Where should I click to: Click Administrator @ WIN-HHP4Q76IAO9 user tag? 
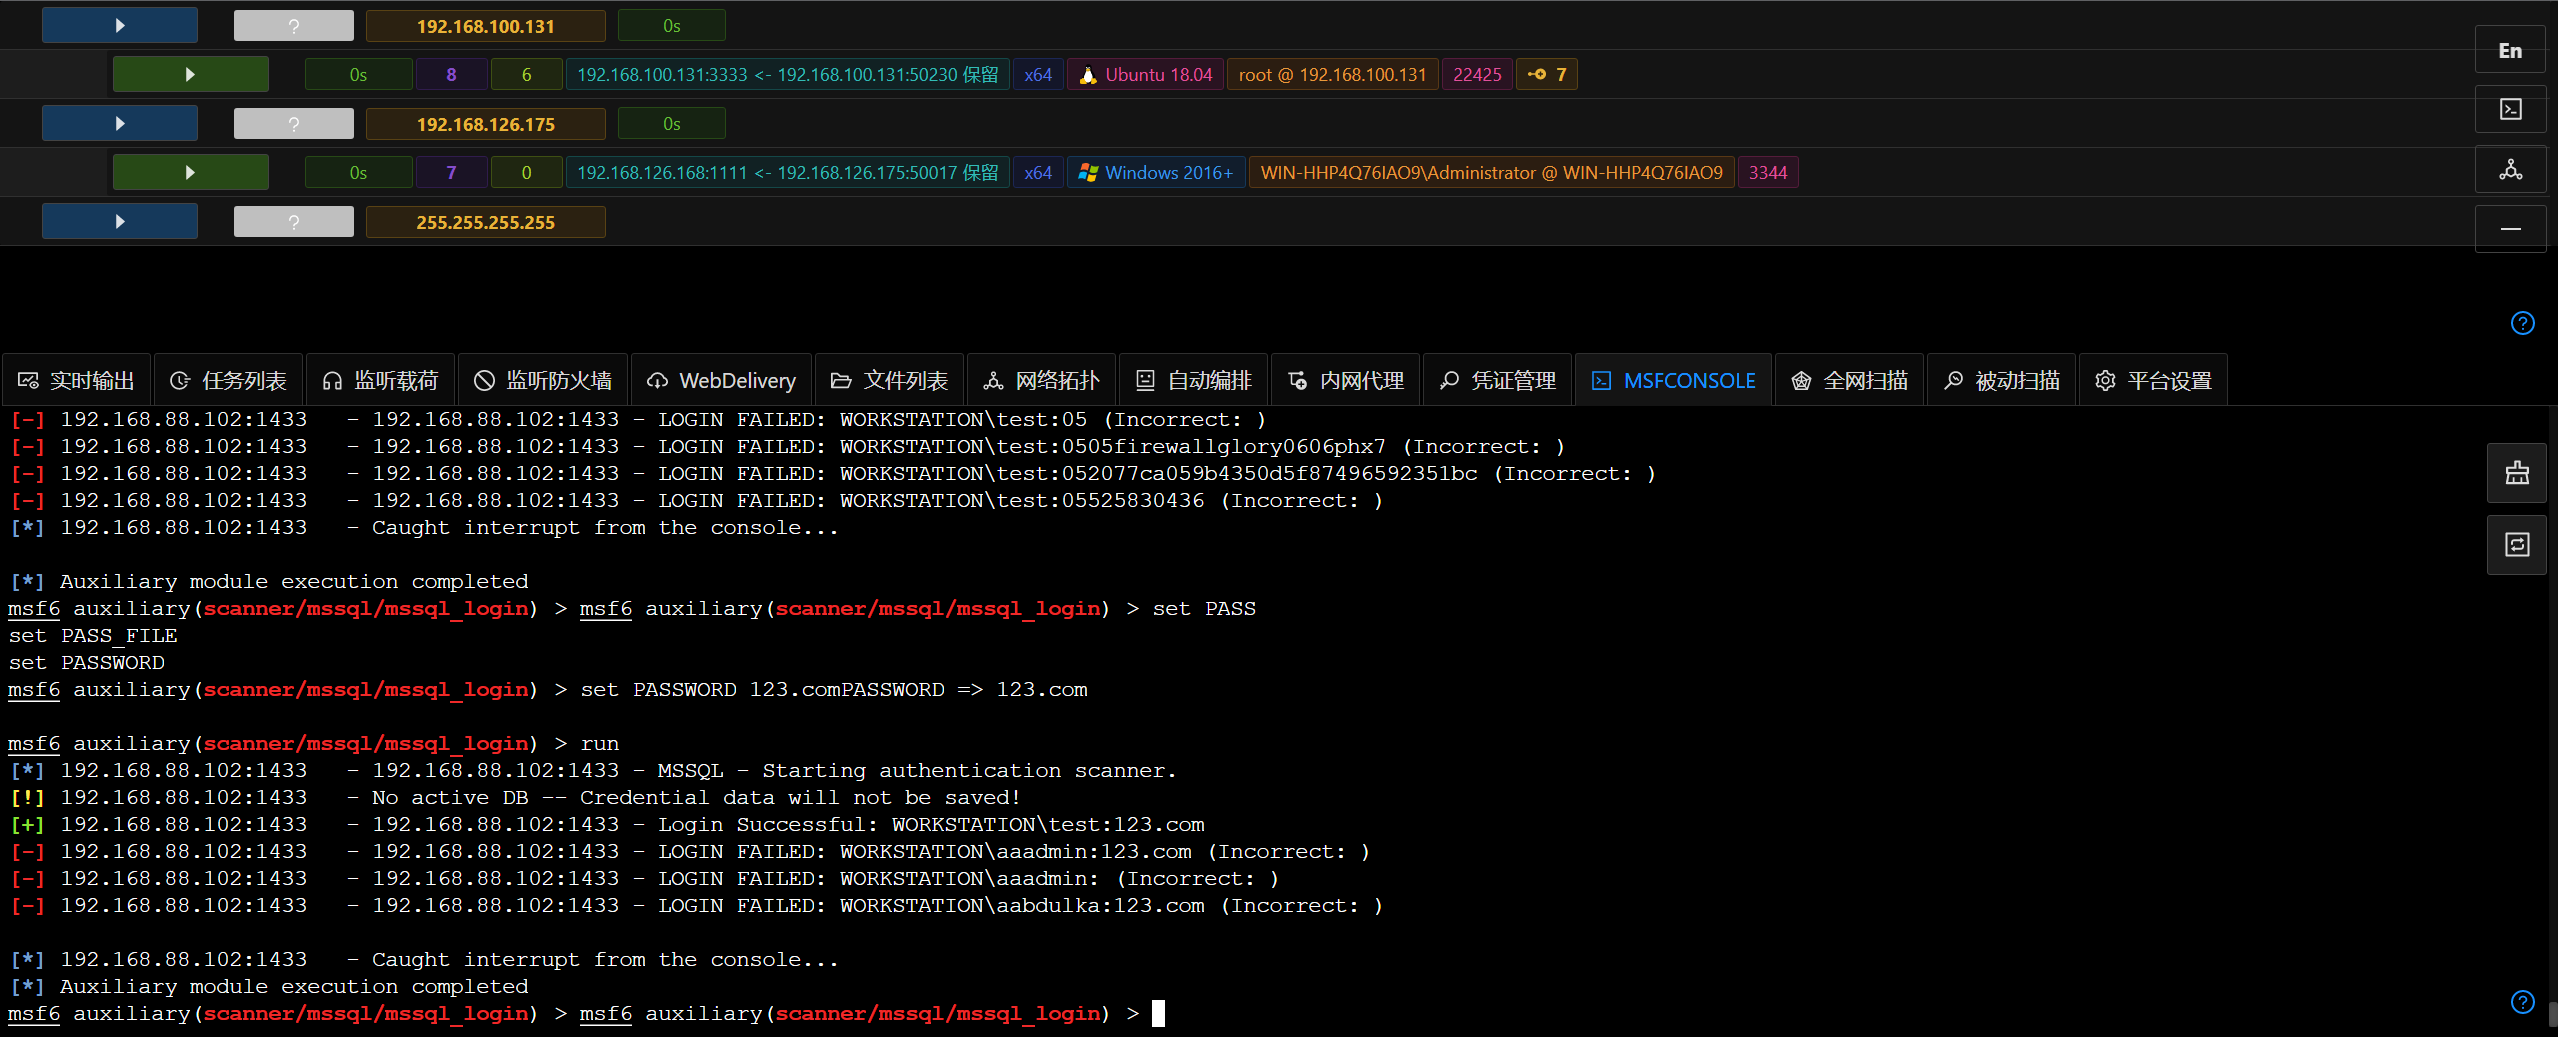tap(1492, 172)
